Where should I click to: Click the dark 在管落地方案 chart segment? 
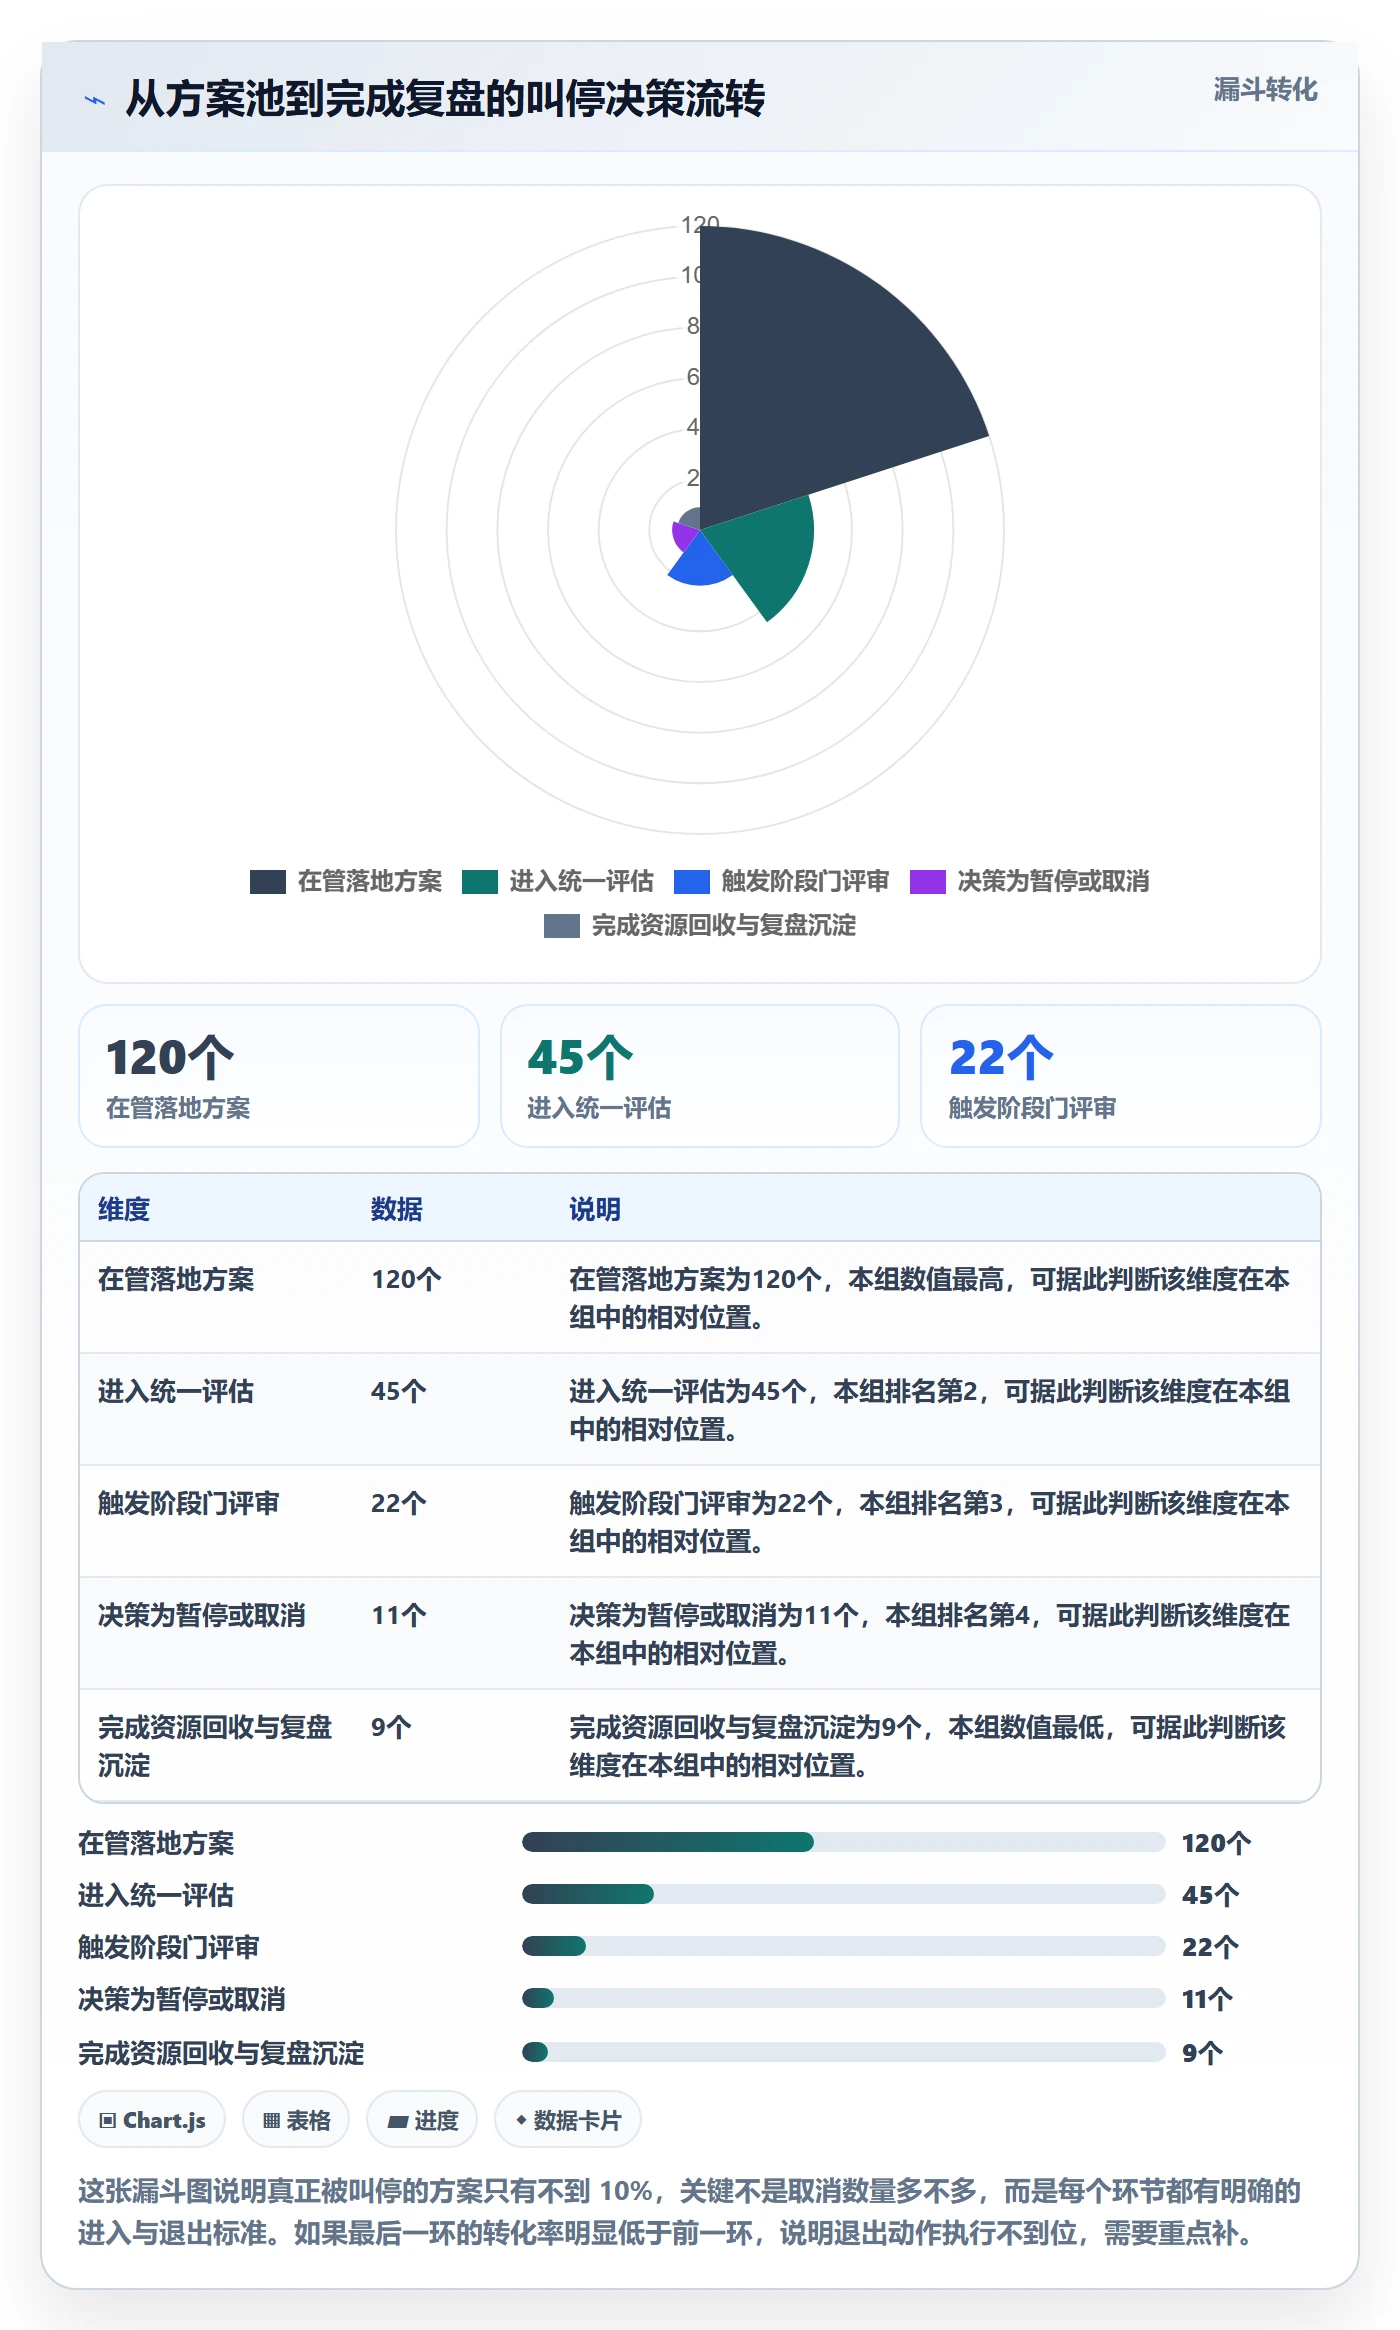820,380
